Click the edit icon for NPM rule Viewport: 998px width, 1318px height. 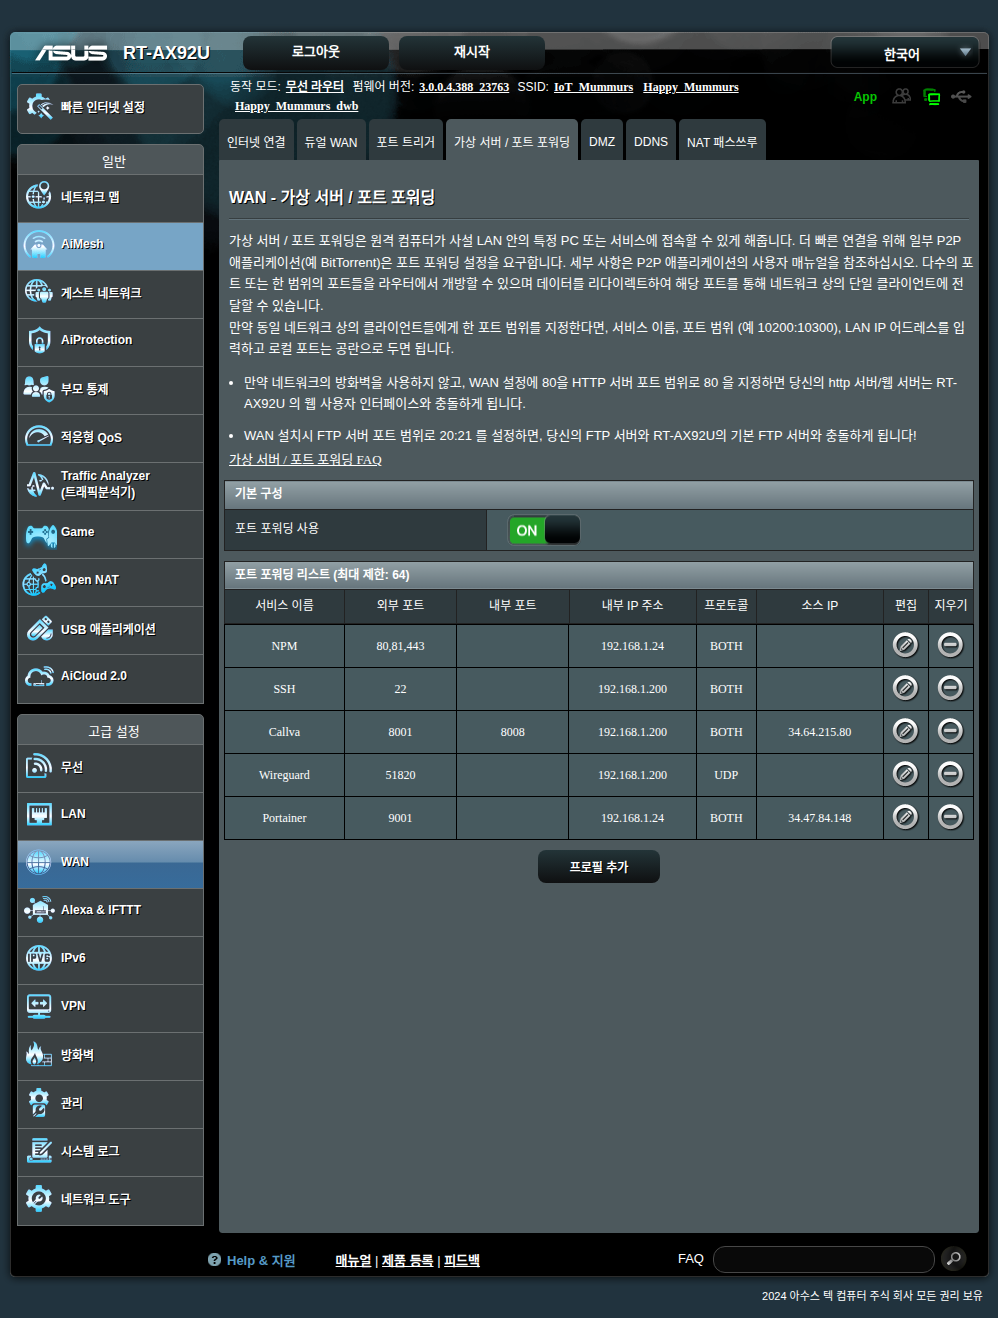tap(905, 645)
